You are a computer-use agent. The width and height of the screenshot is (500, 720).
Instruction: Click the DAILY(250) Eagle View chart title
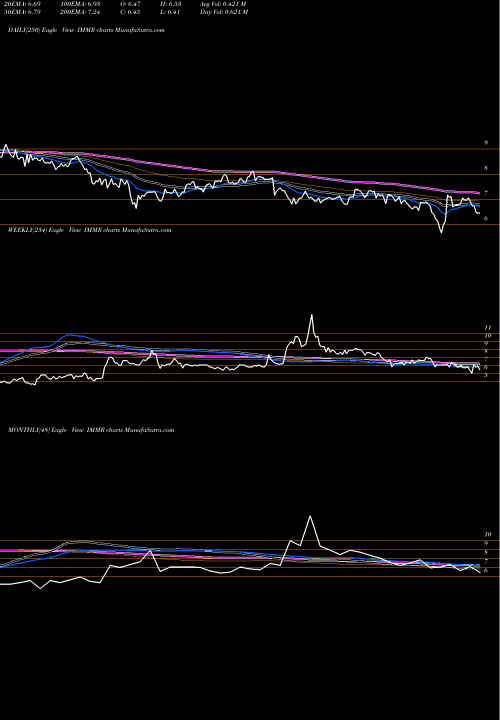point(86,30)
